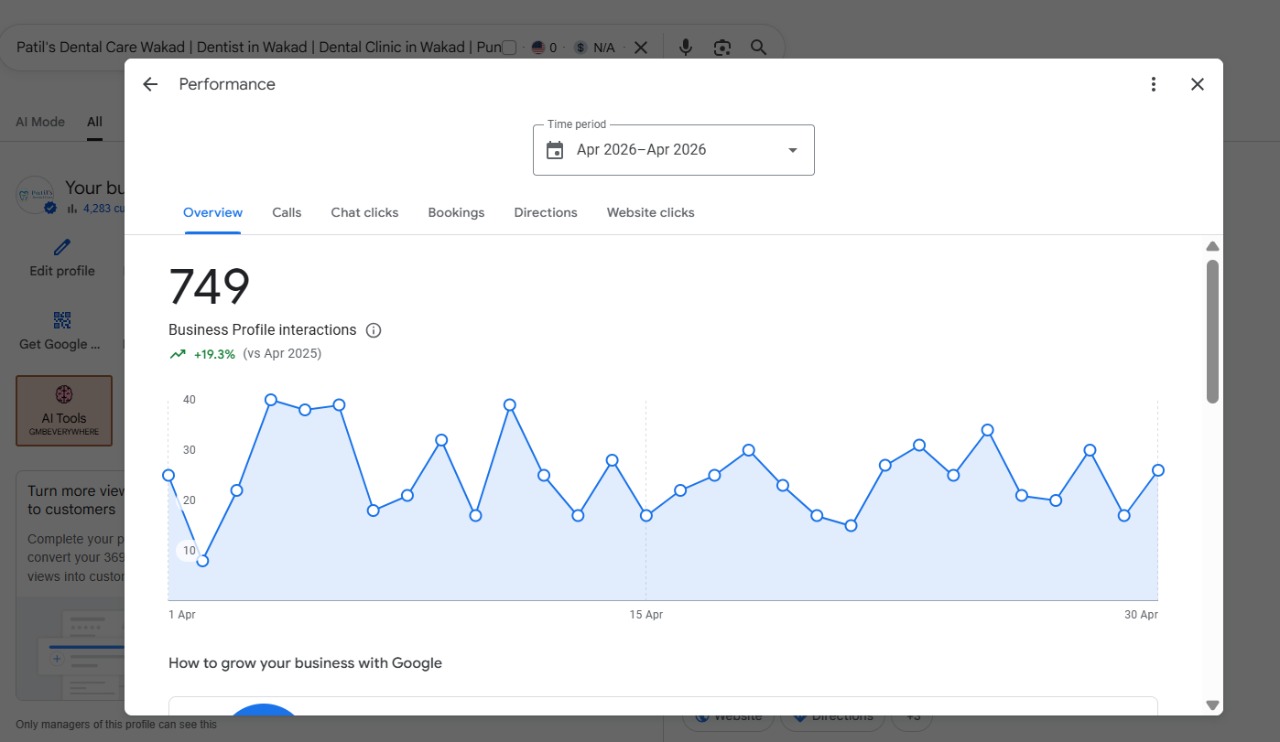
Task: Open the Website clicks tab
Action: (651, 213)
